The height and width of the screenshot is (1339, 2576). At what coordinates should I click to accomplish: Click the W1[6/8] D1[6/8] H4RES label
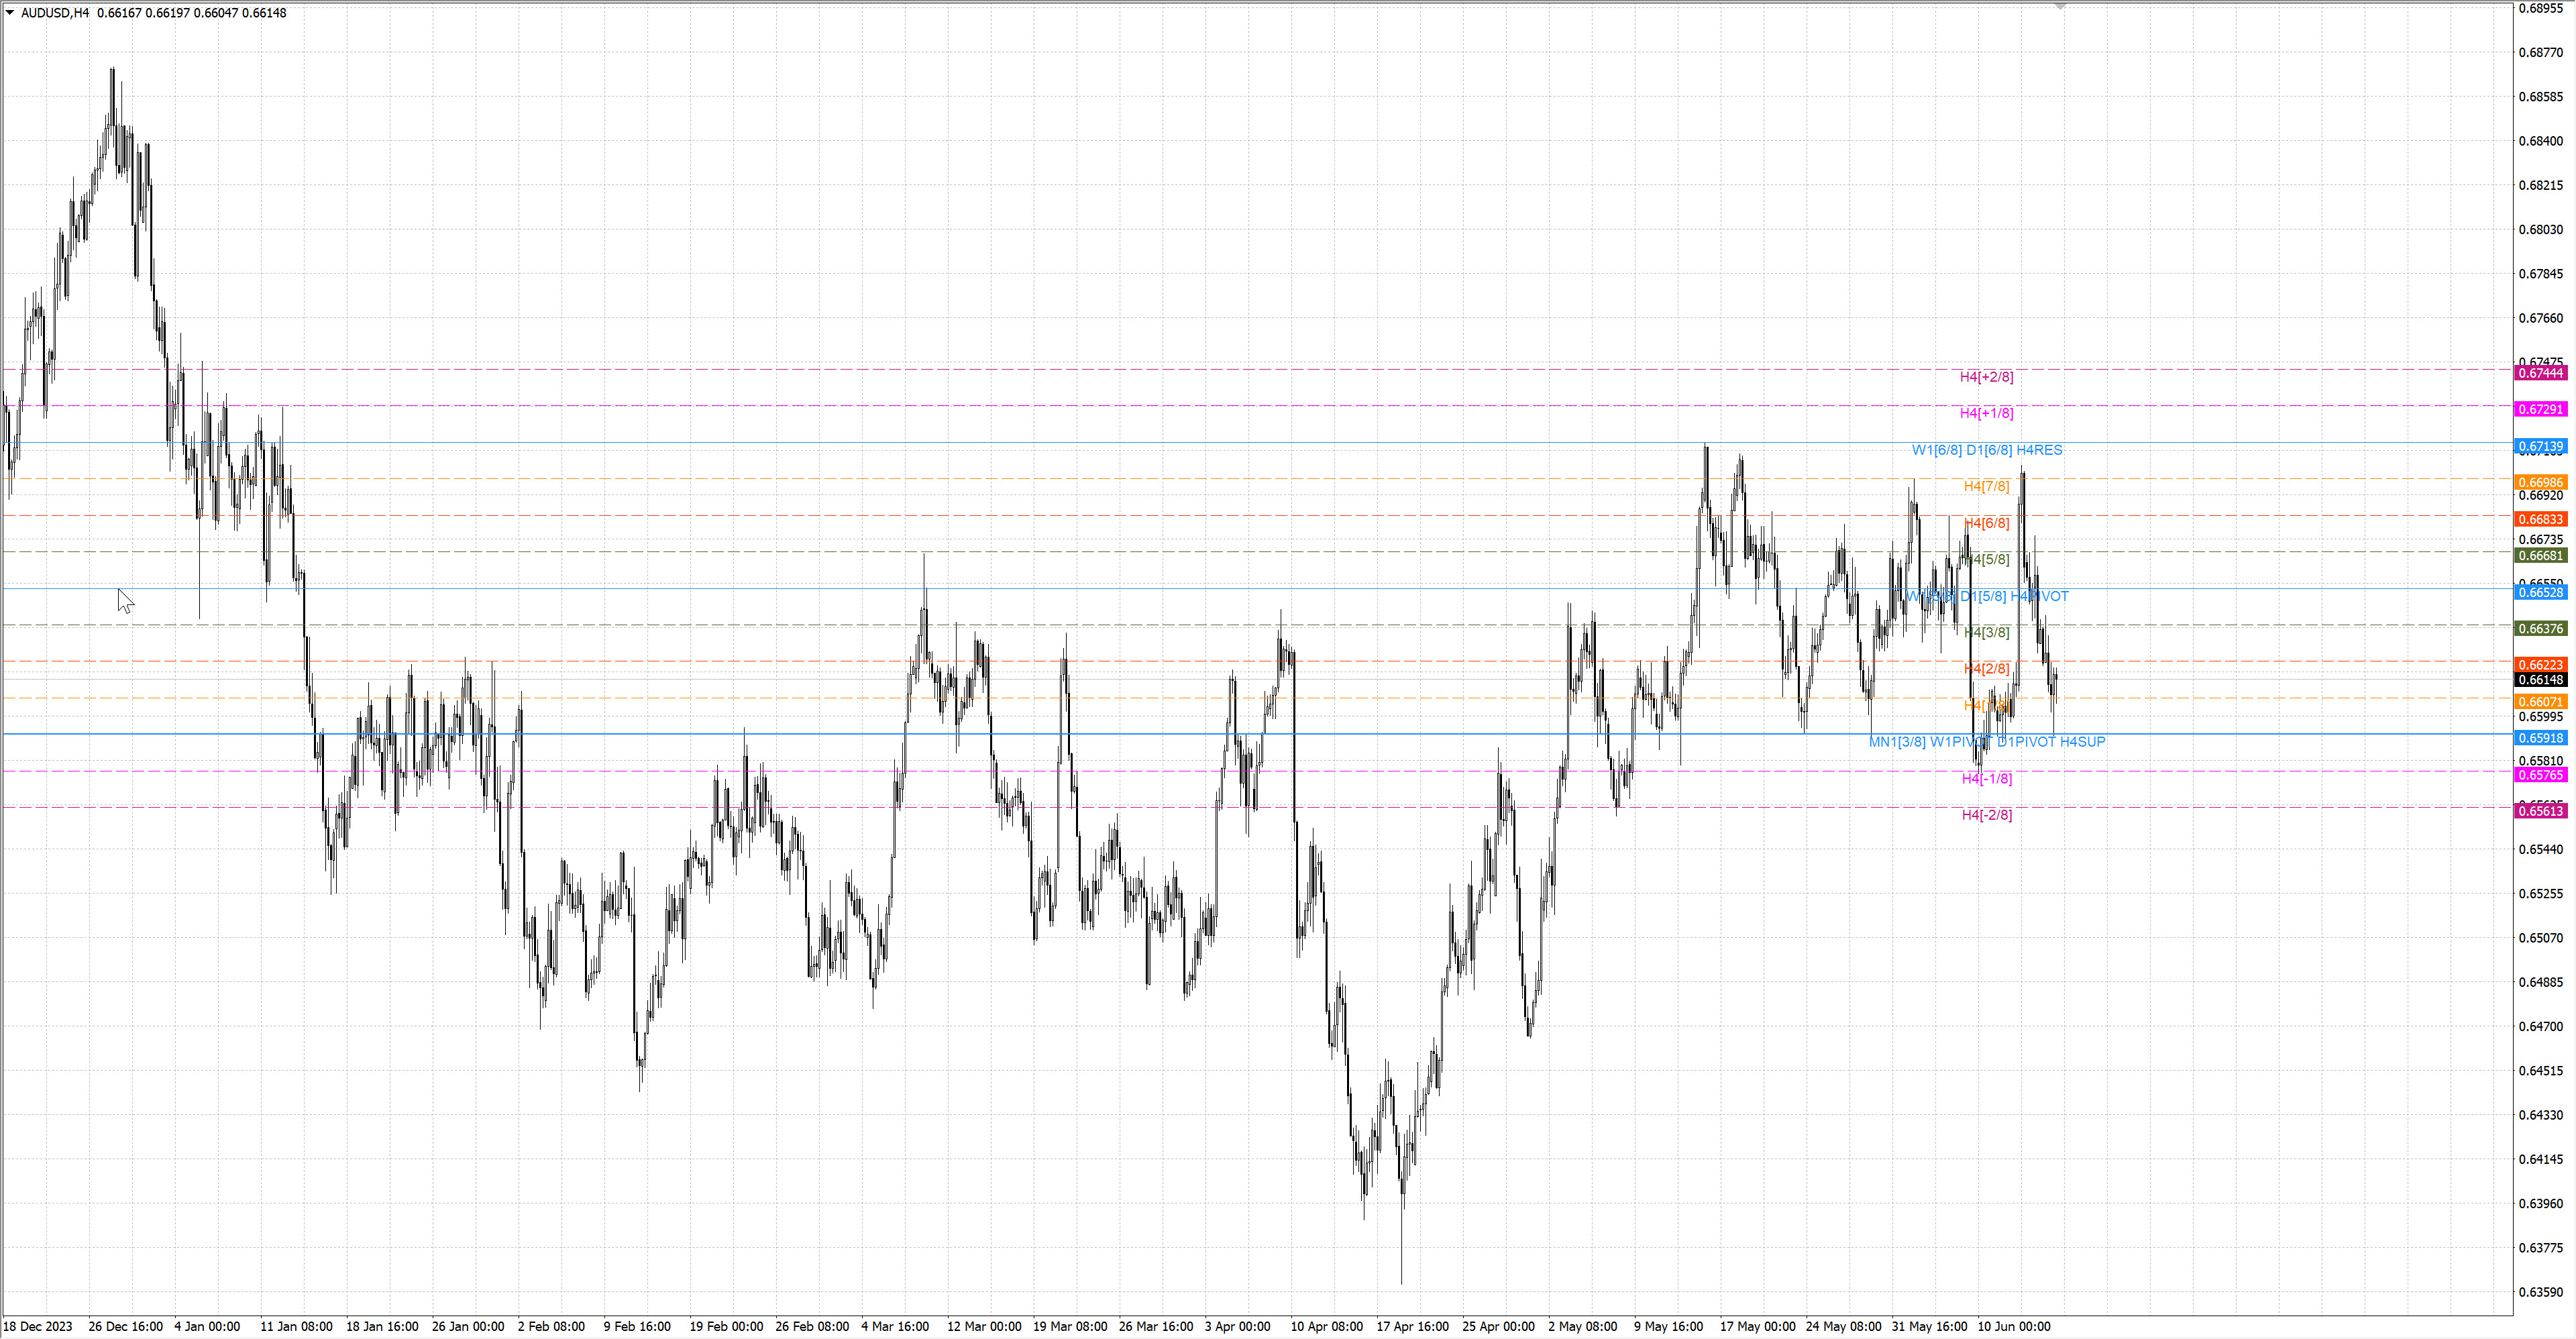point(1986,450)
